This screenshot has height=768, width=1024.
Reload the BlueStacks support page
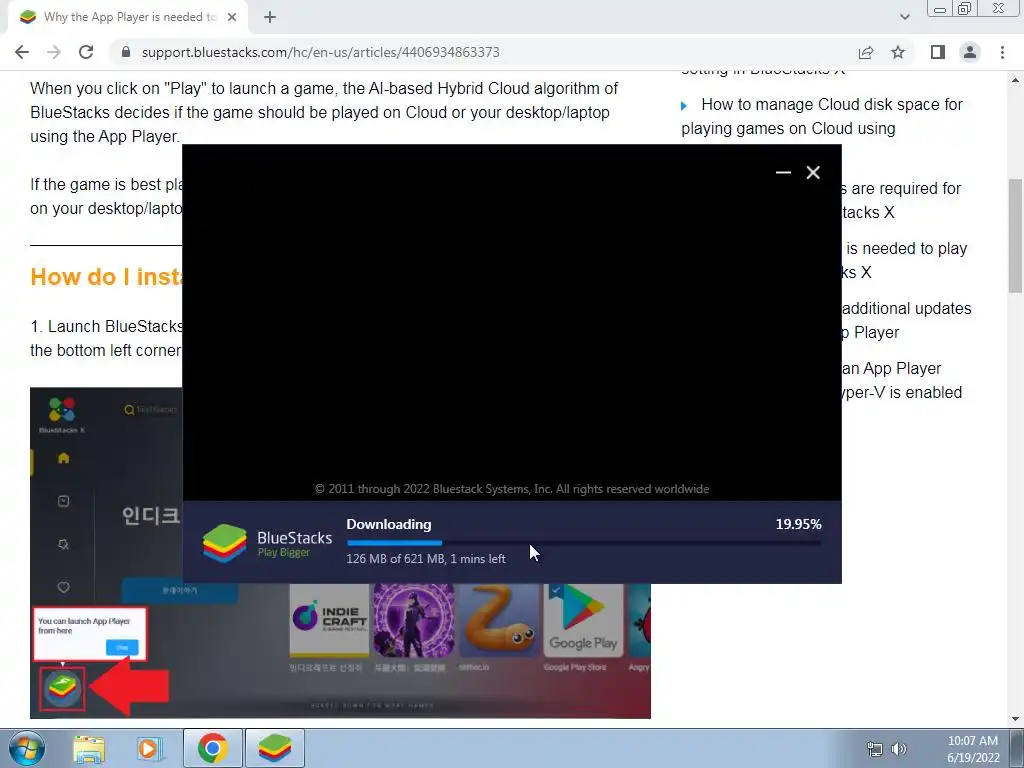86,52
